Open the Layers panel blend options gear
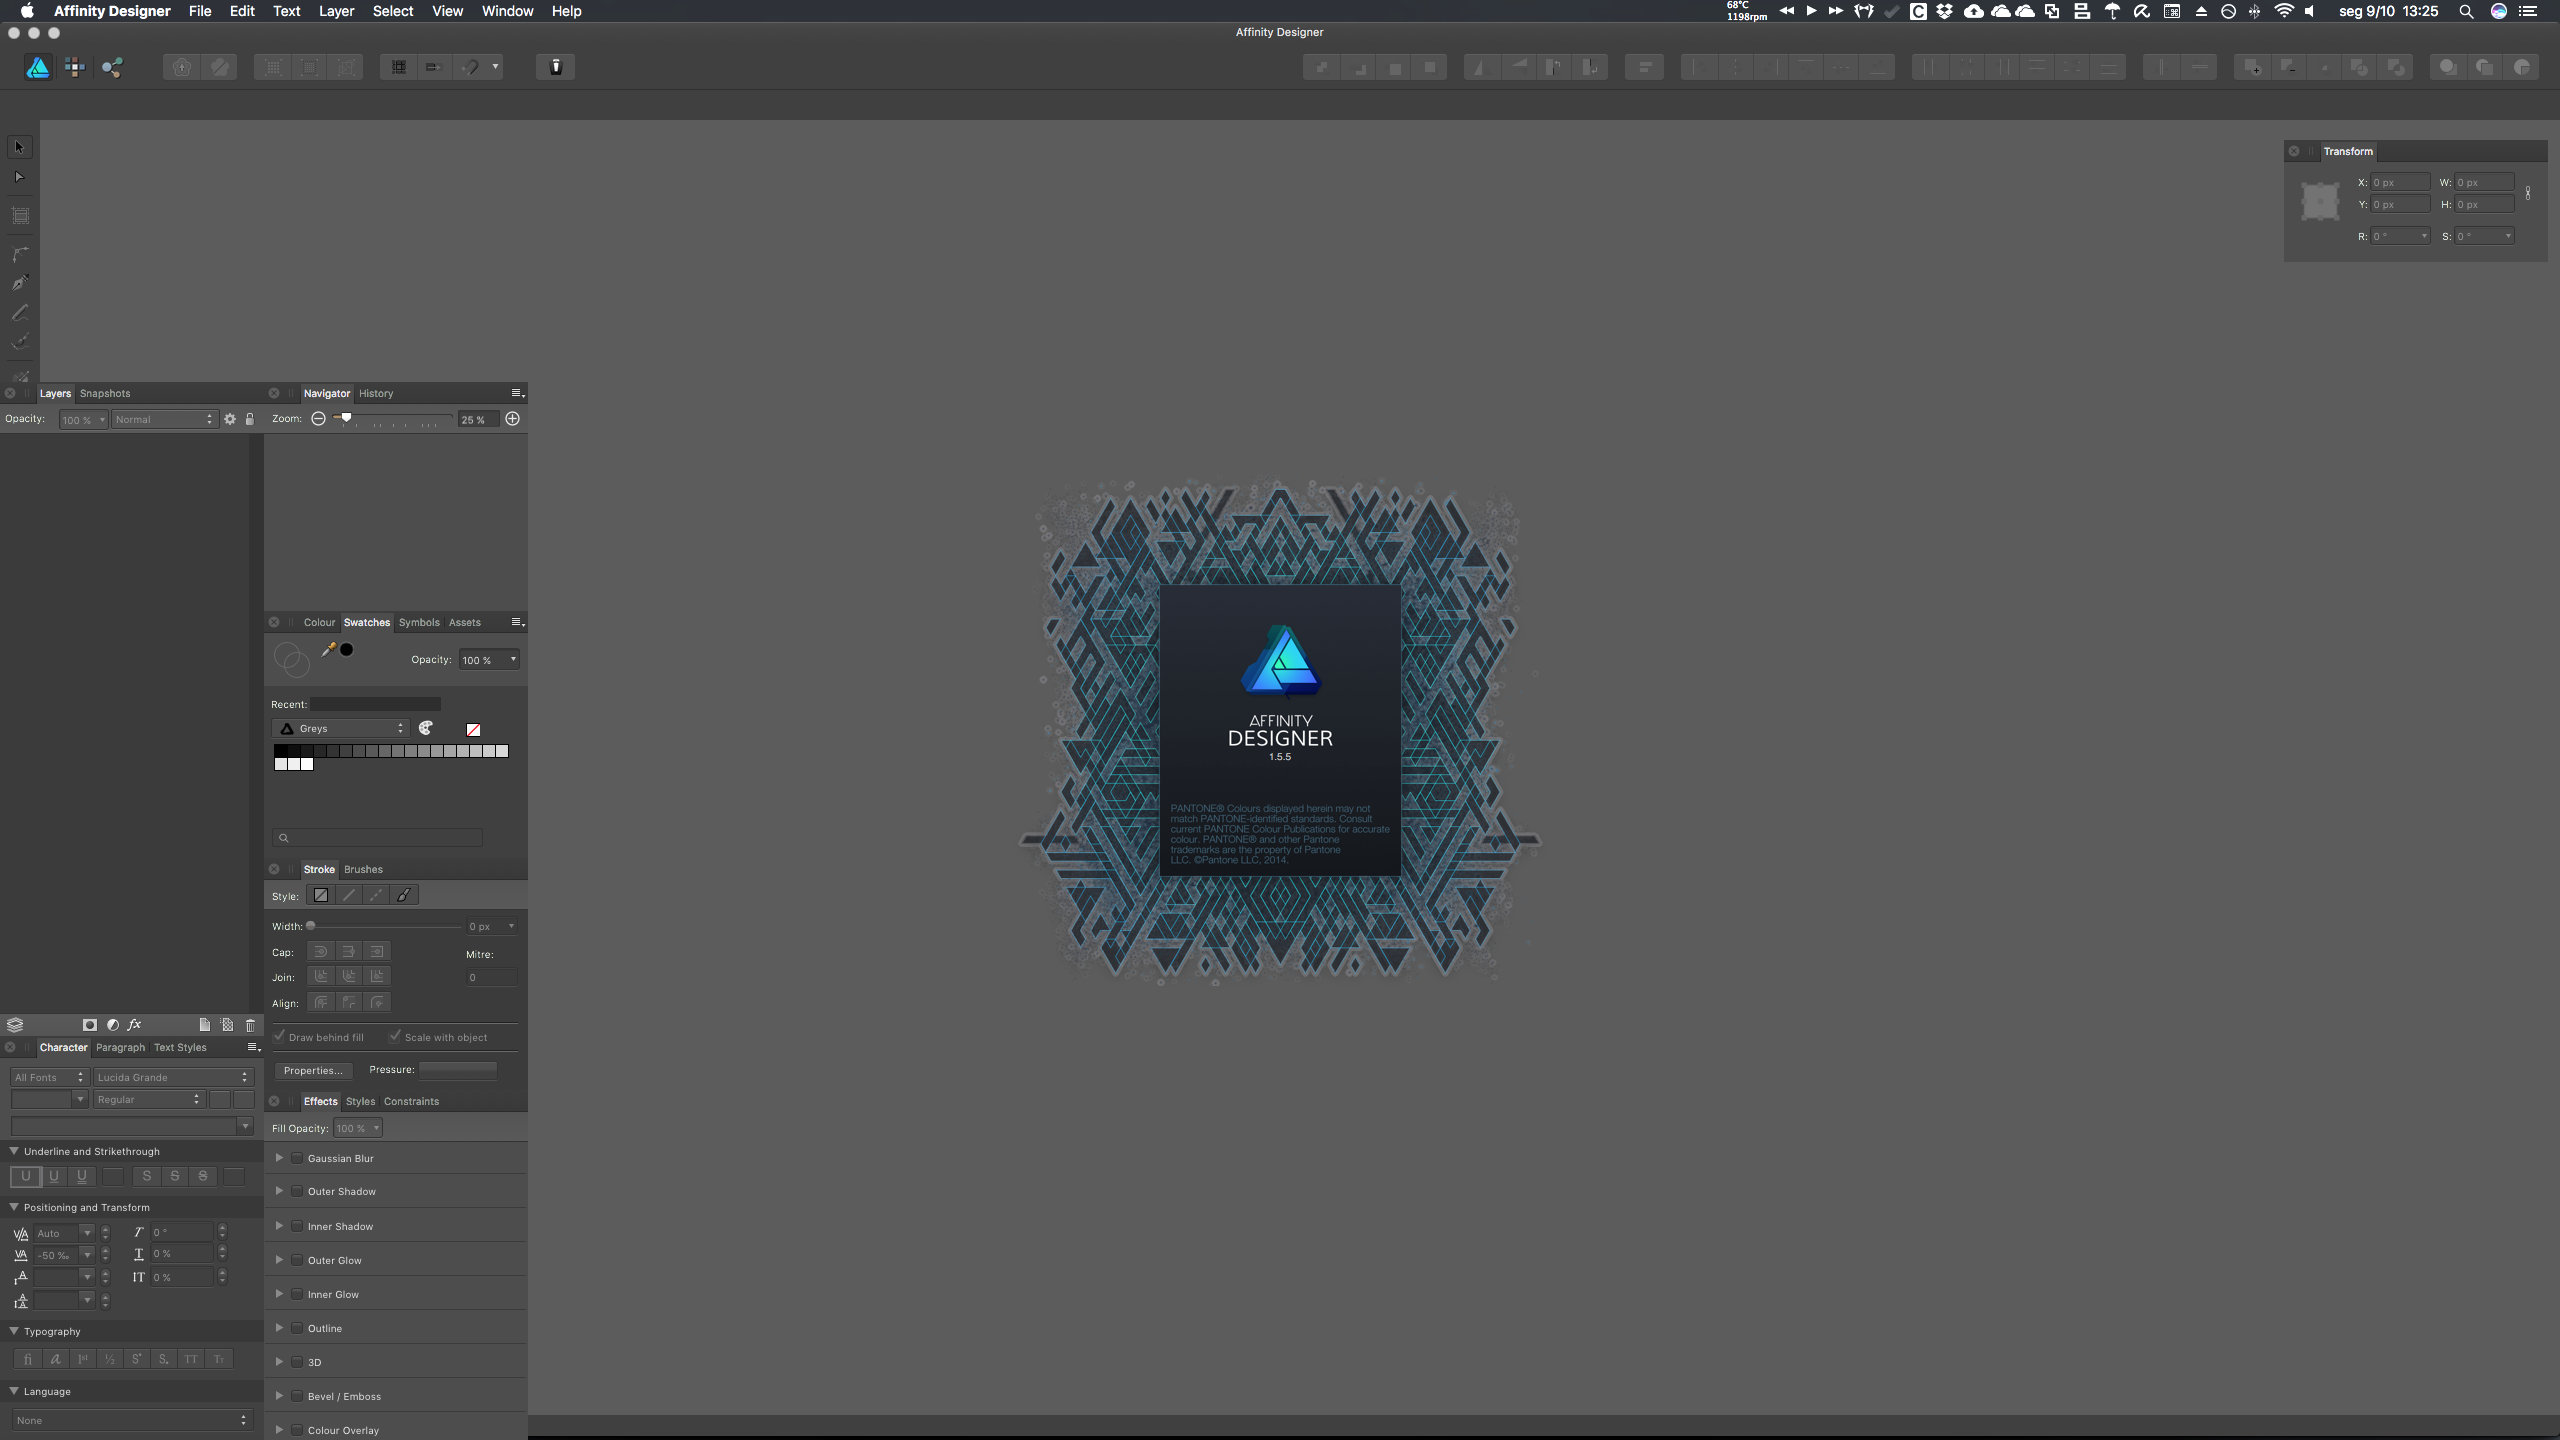This screenshot has height=1440, width=2560. point(230,420)
